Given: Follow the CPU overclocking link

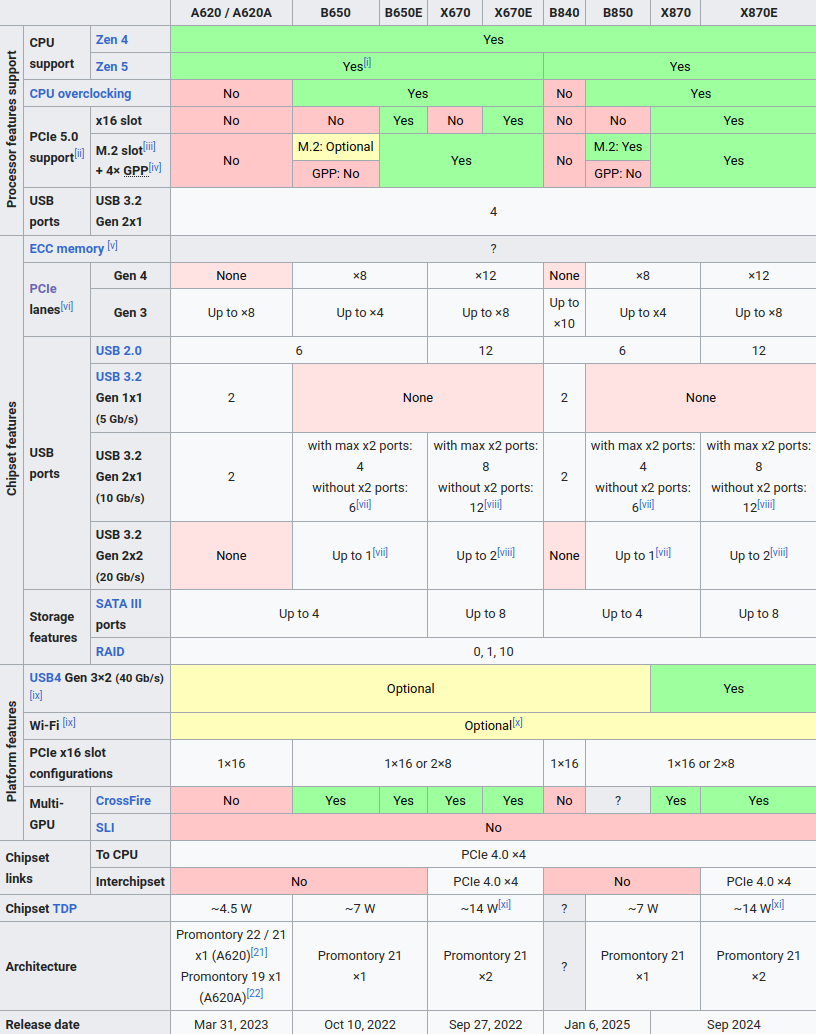Looking at the screenshot, I should [x=80, y=94].
